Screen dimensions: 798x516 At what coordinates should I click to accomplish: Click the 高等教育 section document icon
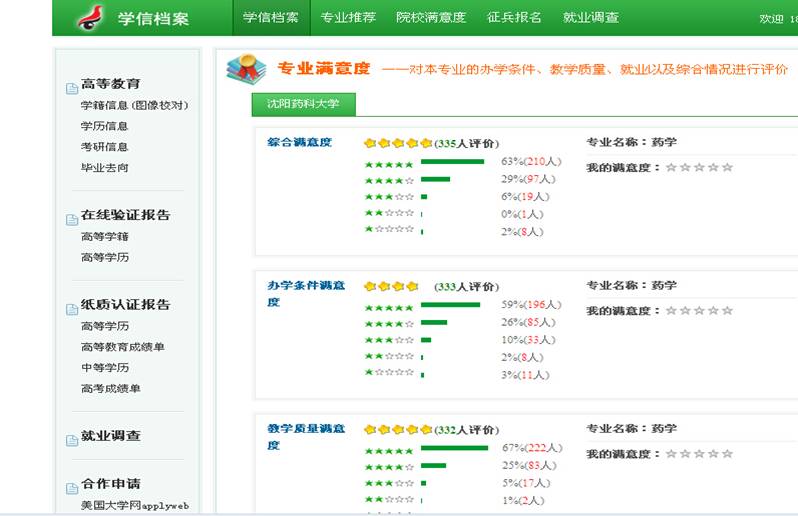pos(71,88)
